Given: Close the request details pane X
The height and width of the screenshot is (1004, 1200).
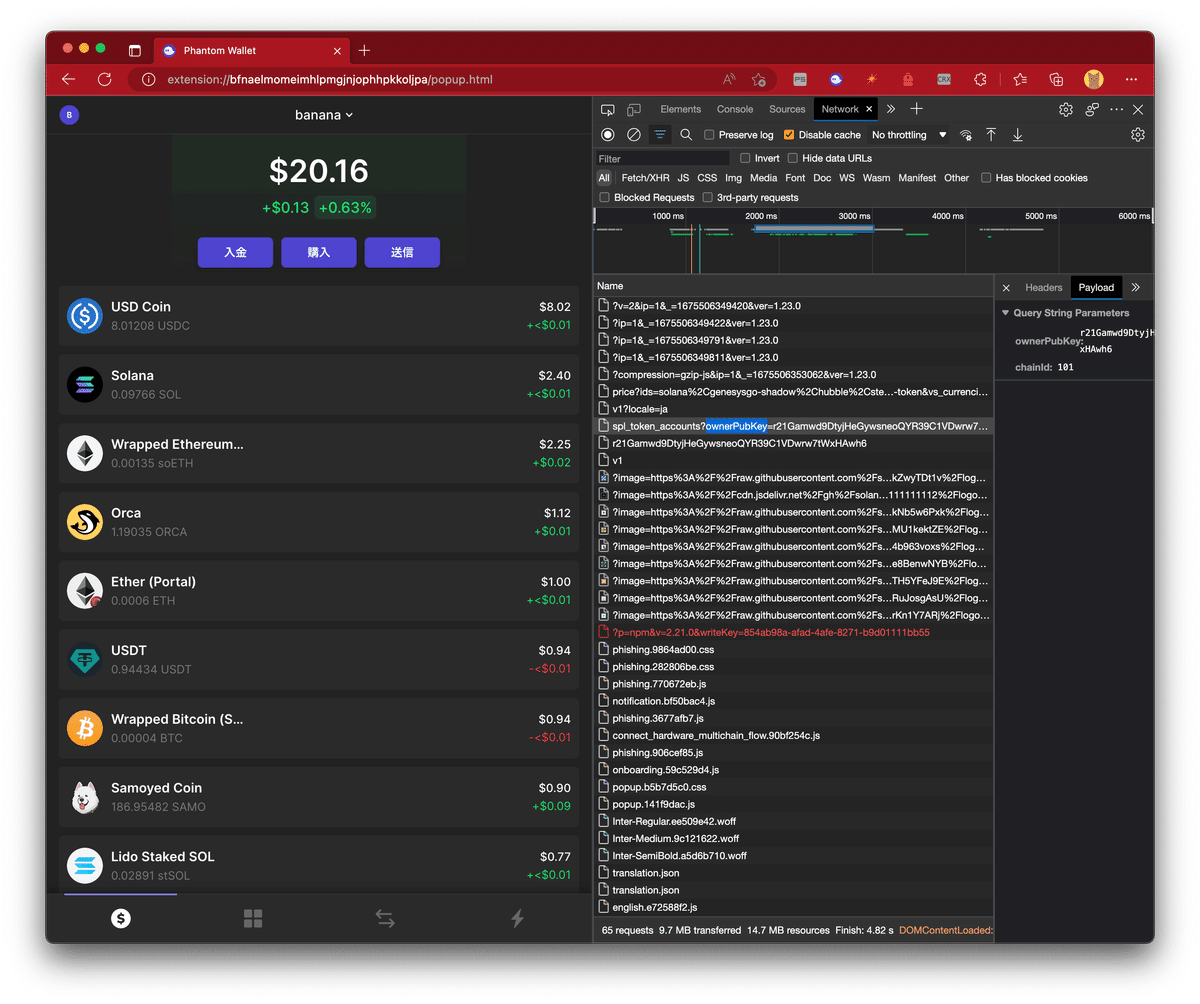Looking at the screenshot, I should (1006, 287).
